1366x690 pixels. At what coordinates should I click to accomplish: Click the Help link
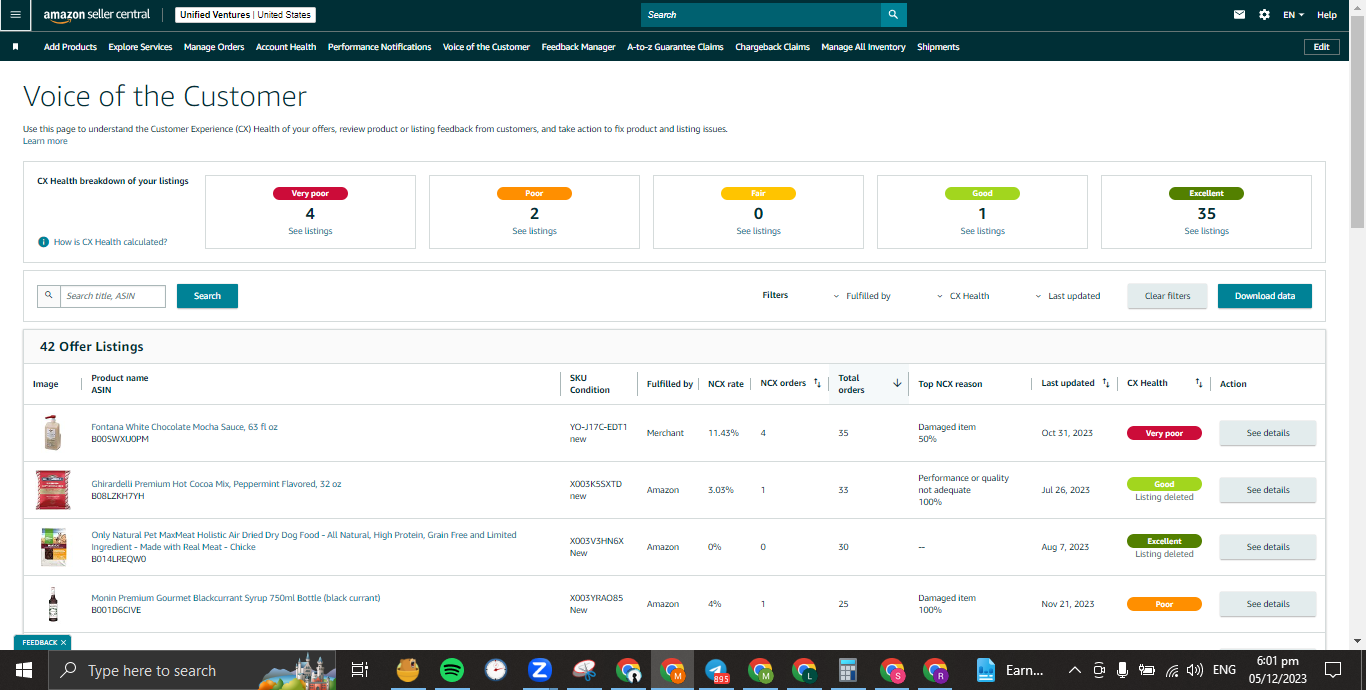coord(1327,15)
